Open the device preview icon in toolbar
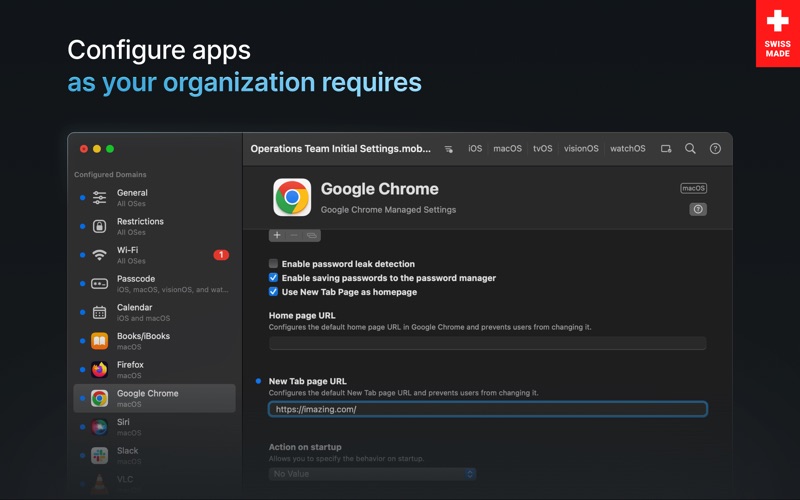Viewport: 800px width, 500px height. click(x=666, y=148)
